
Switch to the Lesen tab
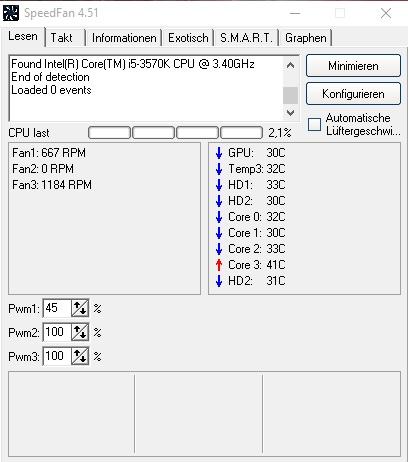23,36
